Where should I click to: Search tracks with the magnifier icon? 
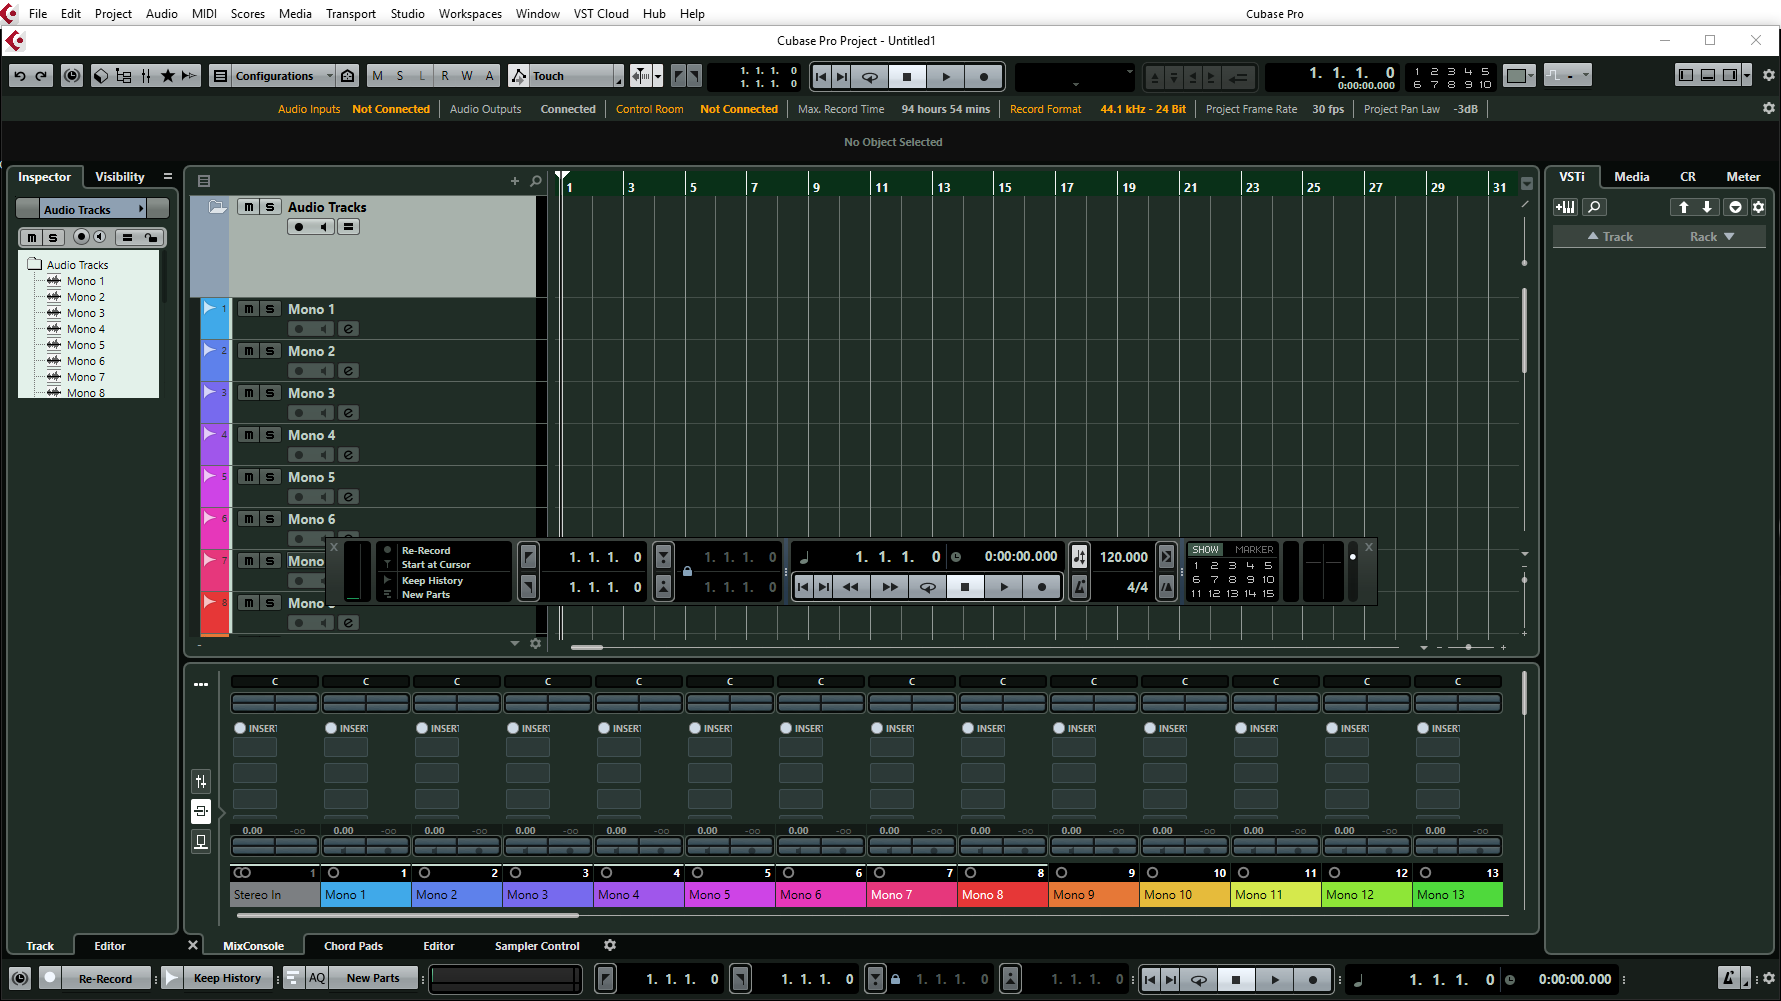click(536, 181)
